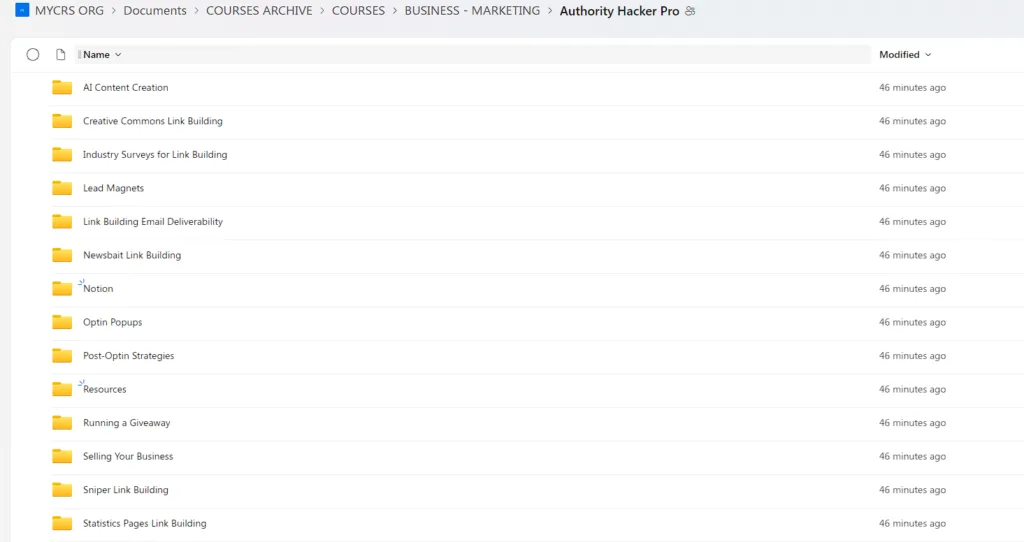Click the Sniper Link Building folder icon
The width and height of the screenshot is (1024, 542).
[62, 490]
